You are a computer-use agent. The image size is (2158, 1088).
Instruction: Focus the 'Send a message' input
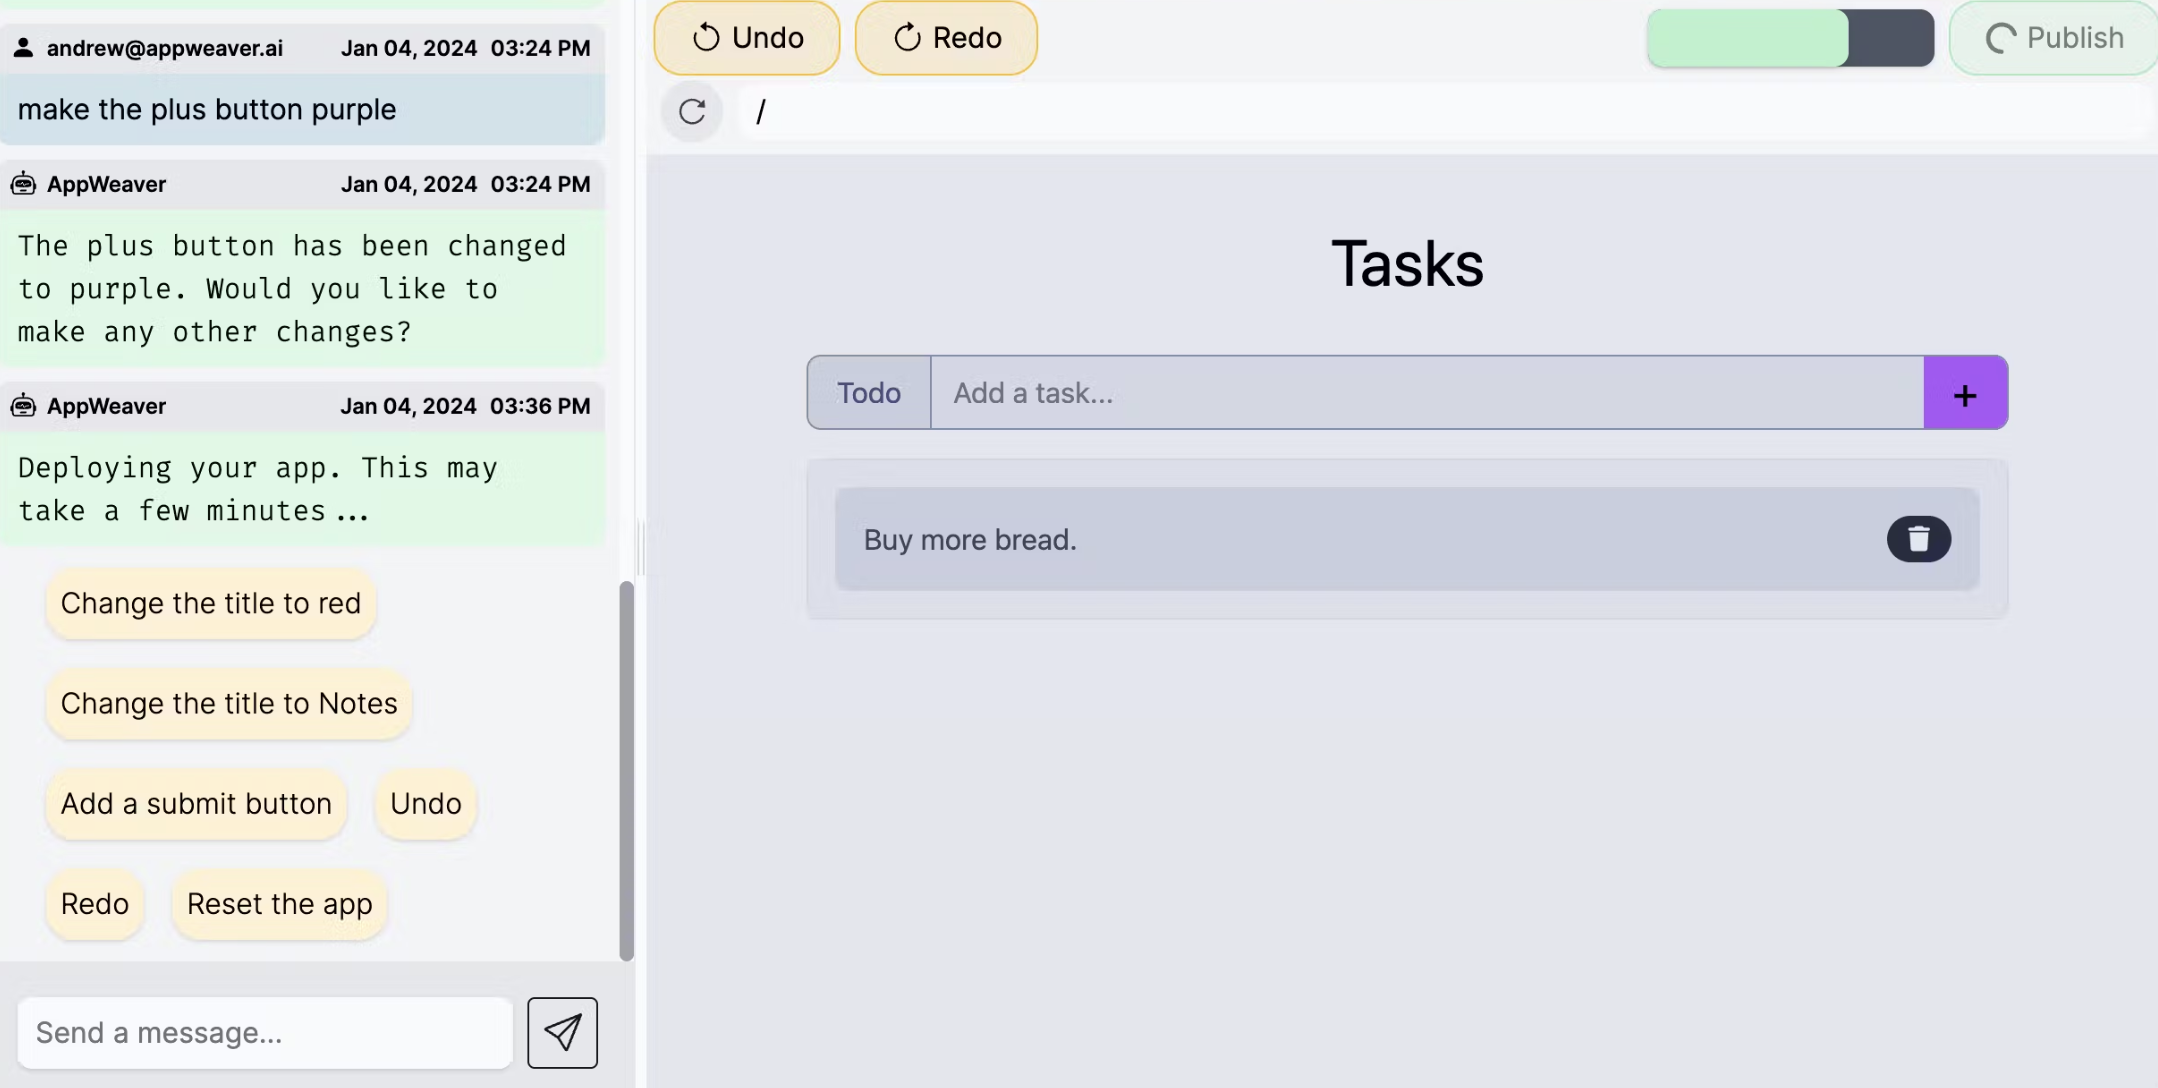[265, 1032]
